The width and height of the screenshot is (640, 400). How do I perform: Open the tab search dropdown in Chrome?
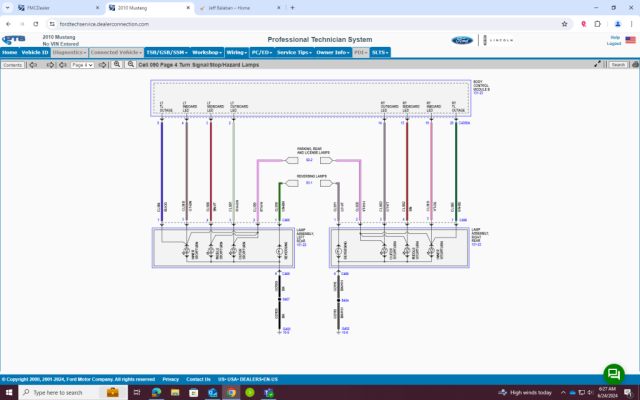7,8
